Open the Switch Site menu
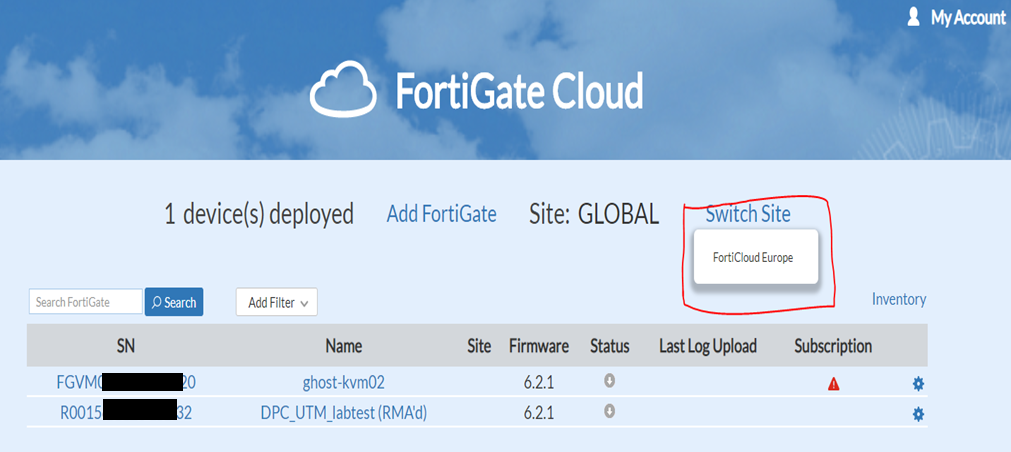 click(x=747, y=214)
